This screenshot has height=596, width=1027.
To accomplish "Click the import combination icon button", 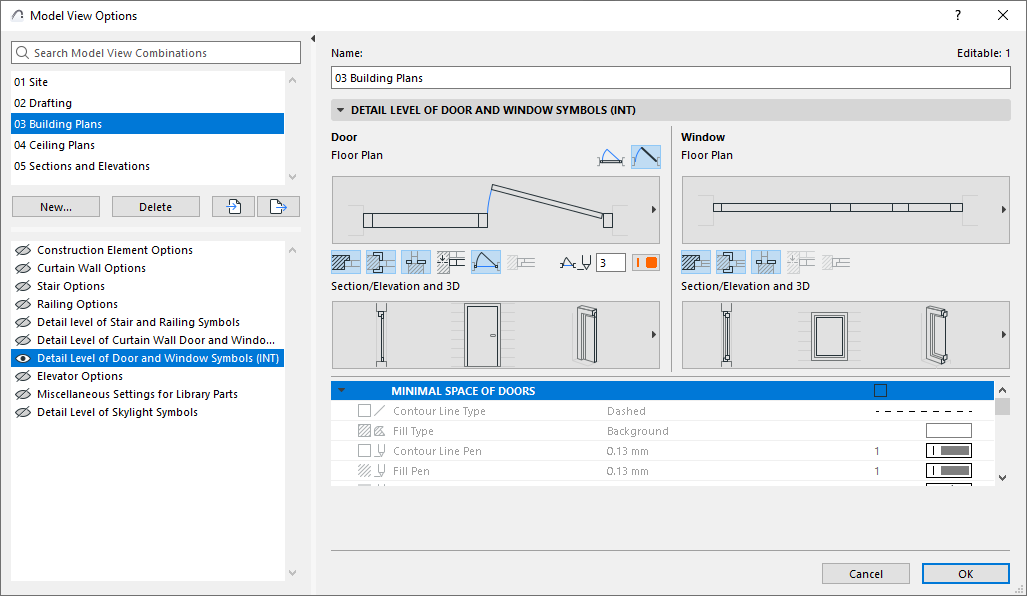I will pos(233,207).
